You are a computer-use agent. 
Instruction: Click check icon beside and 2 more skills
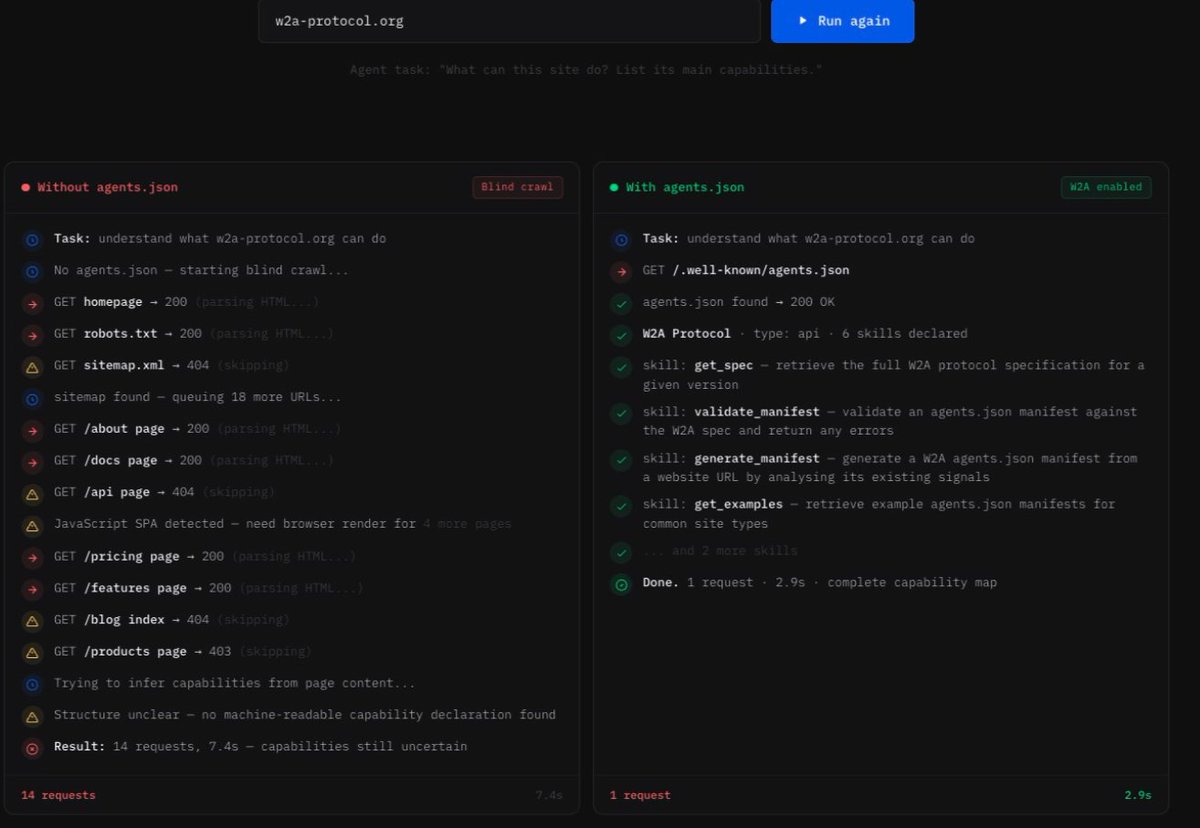coord(621,552)
